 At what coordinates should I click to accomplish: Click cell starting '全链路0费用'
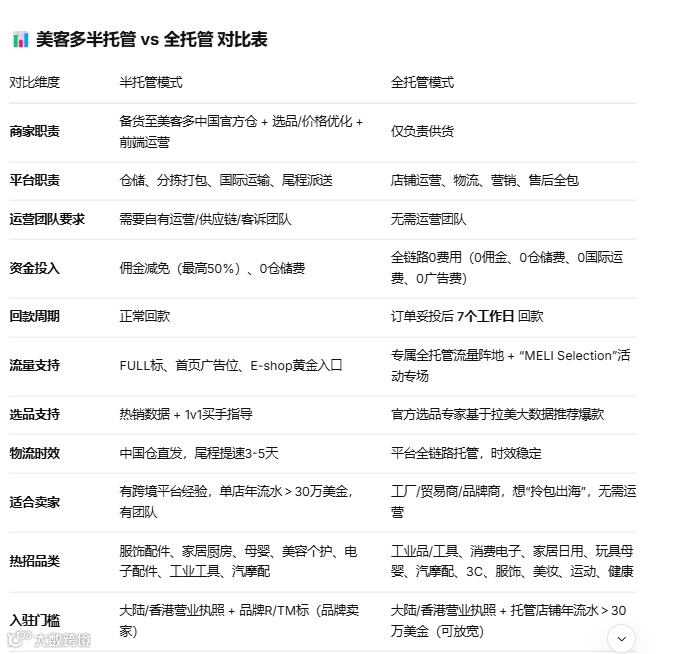pos(507,268)
